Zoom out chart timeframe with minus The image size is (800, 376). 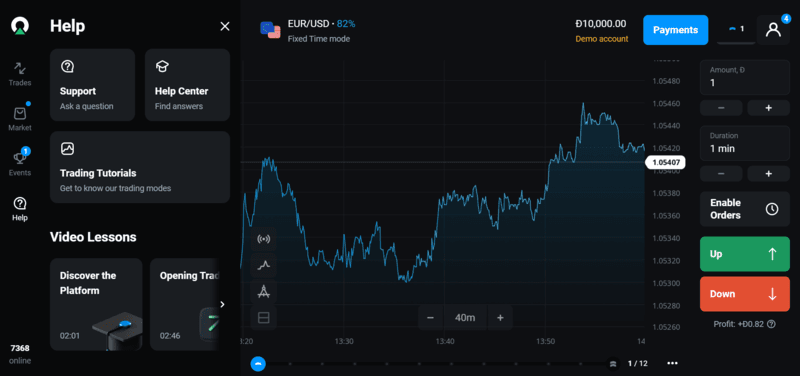coord(430,318)
